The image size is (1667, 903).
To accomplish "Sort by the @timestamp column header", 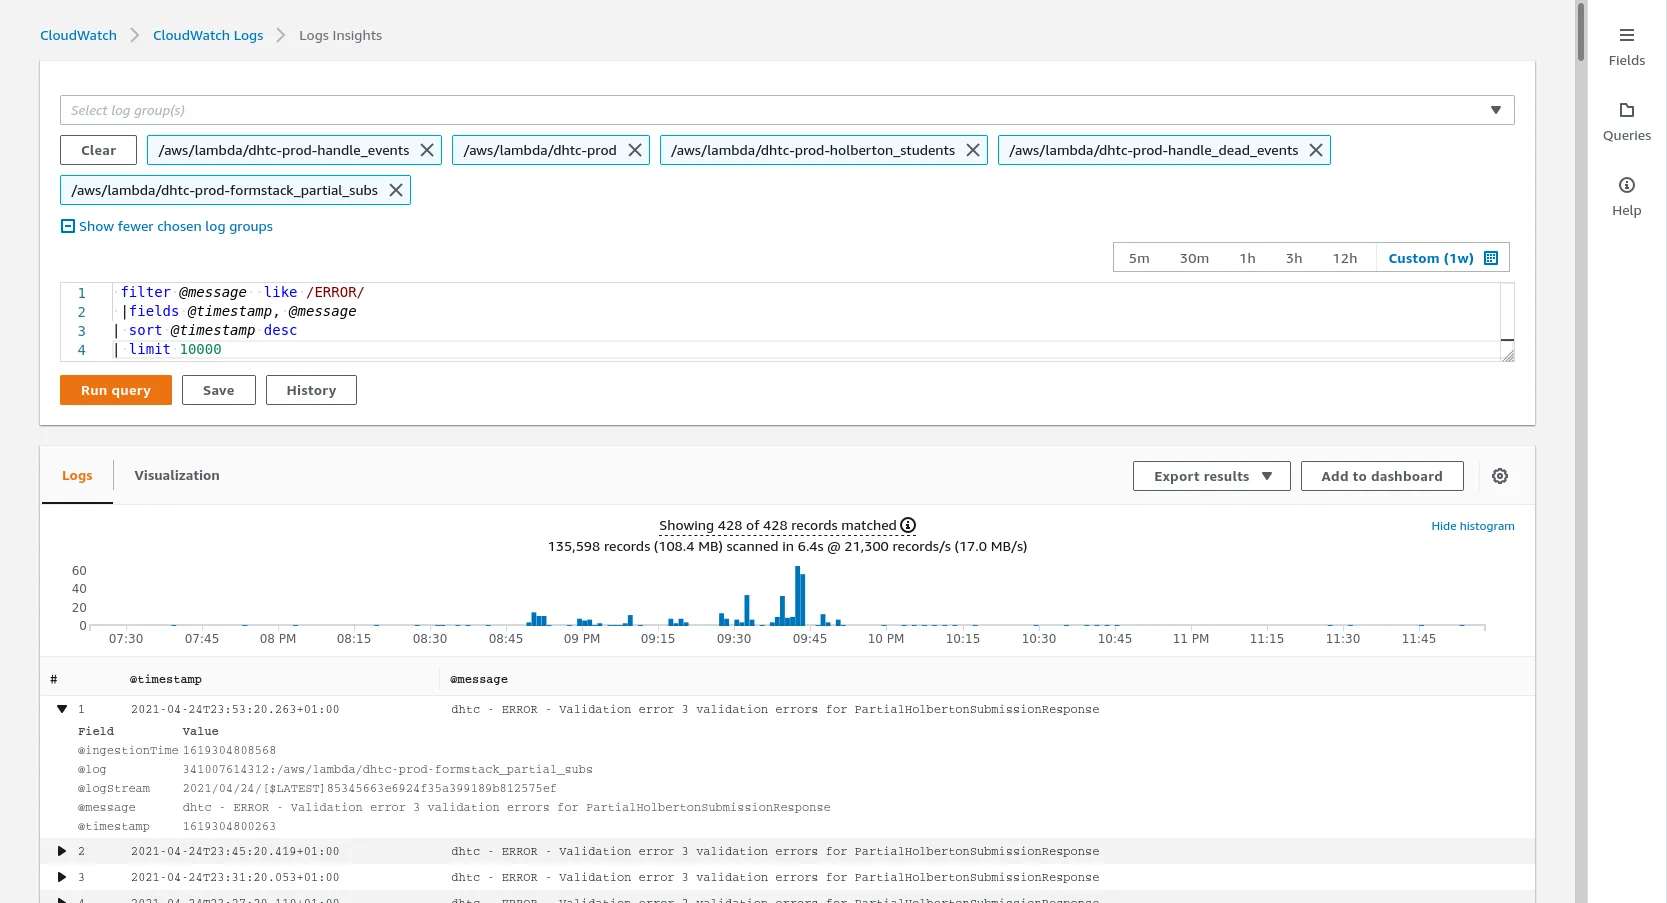I will coord(166,679).
